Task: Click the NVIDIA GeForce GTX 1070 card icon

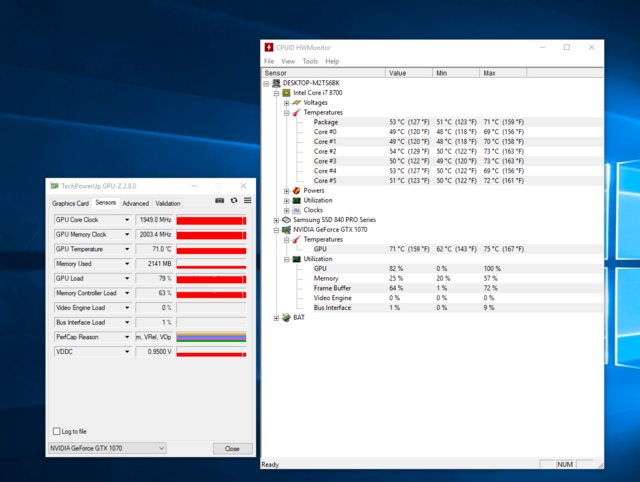Action: point(287,230)
